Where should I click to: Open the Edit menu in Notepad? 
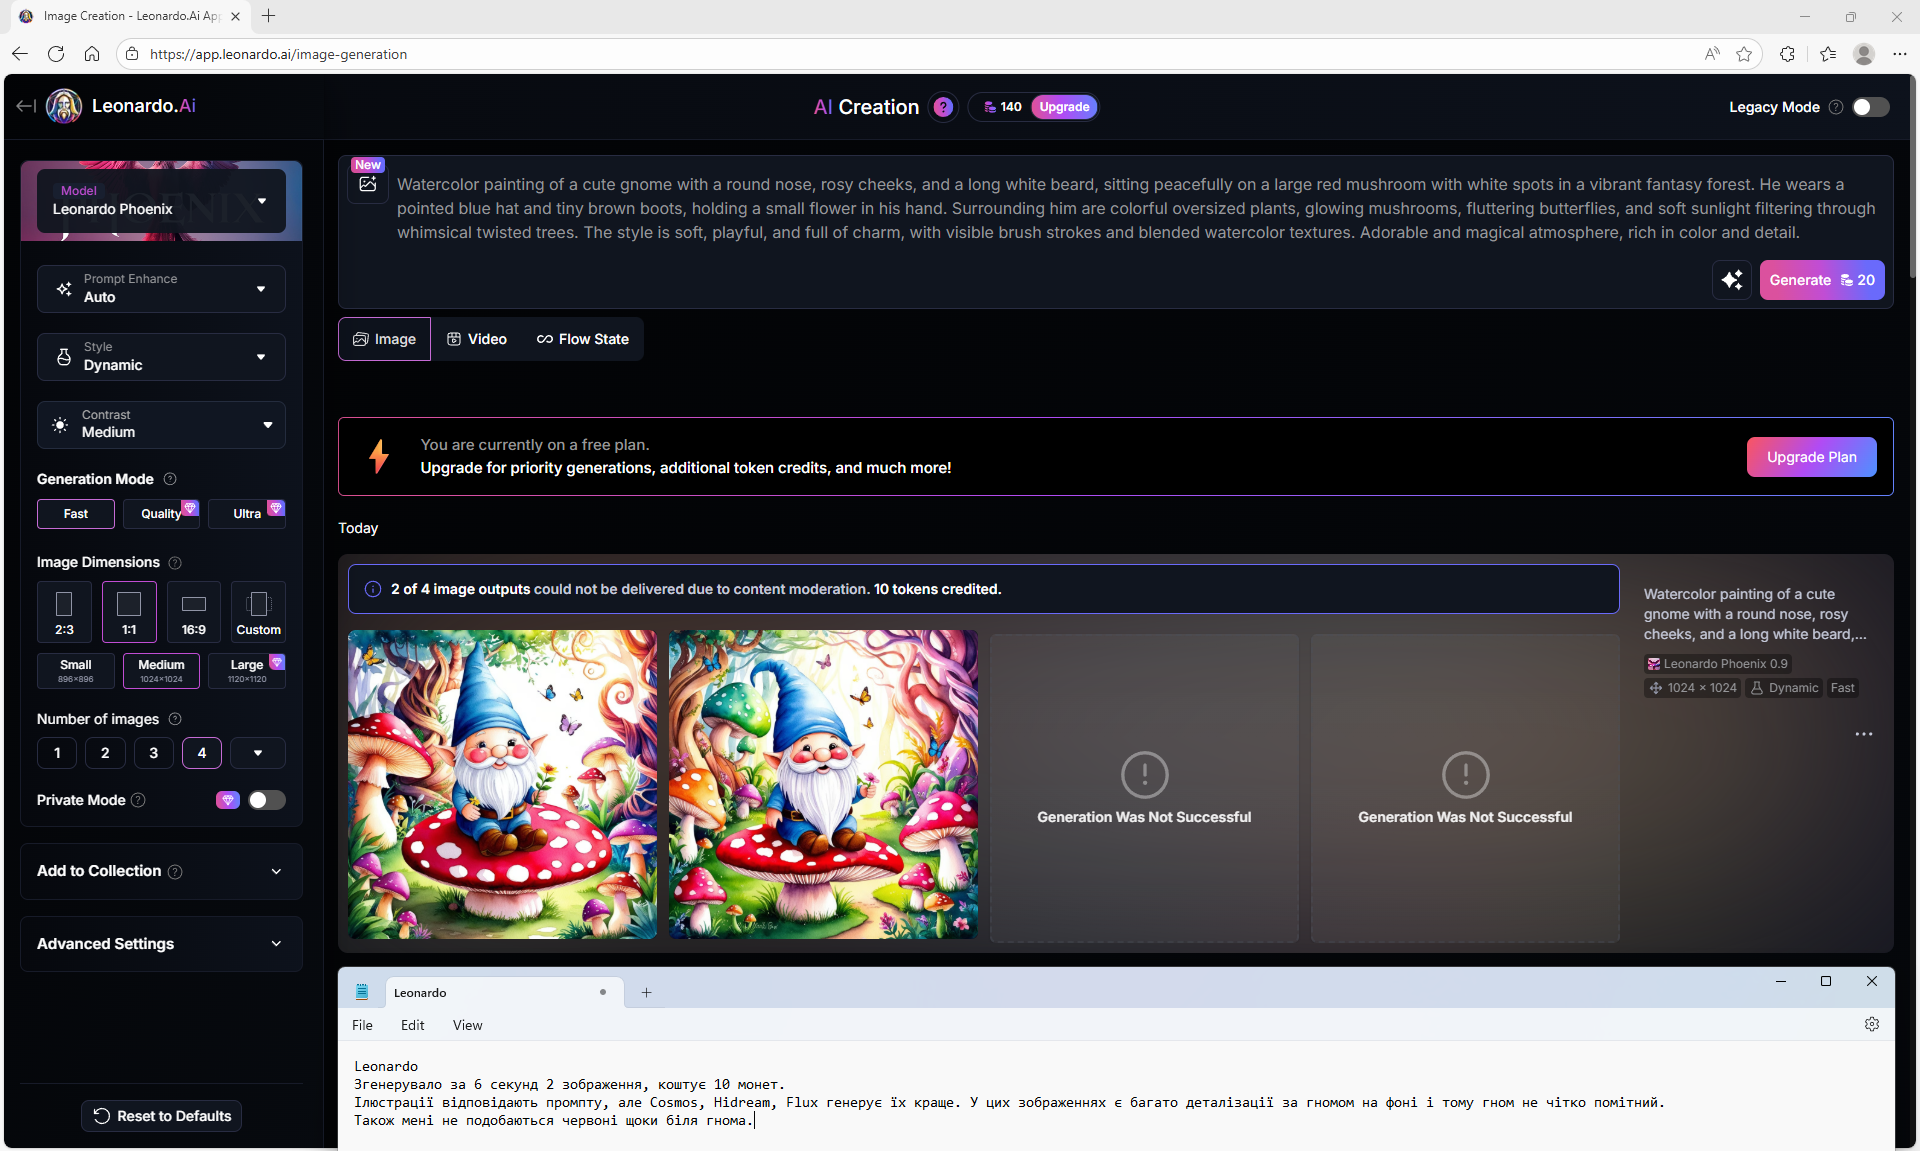coord(412,1025)
